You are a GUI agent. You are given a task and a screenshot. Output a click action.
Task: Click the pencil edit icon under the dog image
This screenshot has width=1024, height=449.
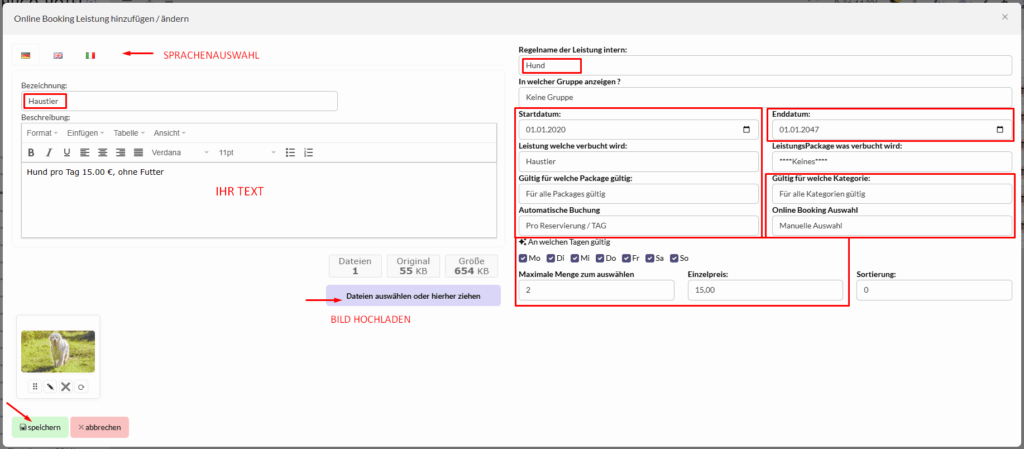(50, 386)
